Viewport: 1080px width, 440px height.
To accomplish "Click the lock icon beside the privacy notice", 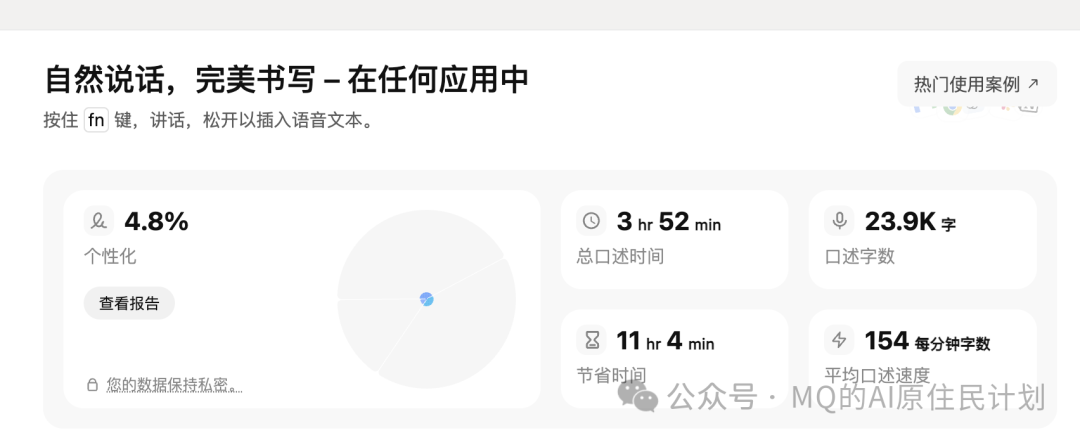I will tap(93, 385).
